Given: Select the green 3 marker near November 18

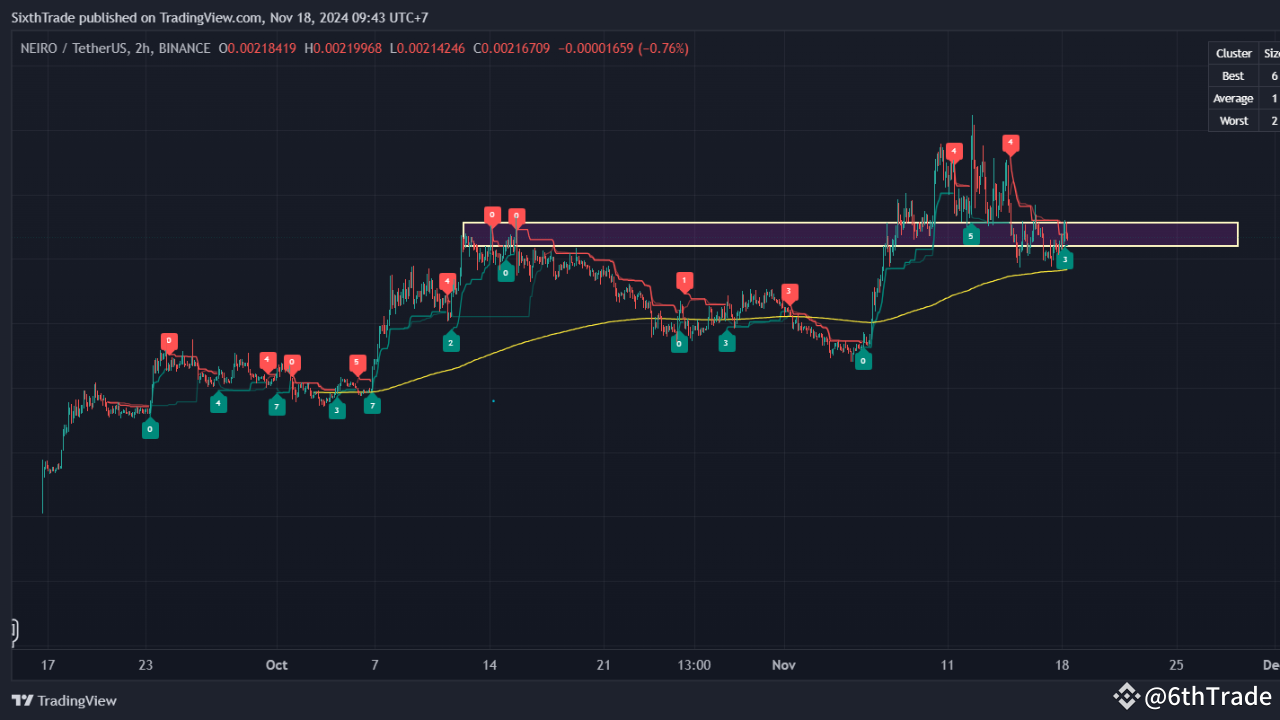Looking at the screenshot, I should tap(1065, 260).
